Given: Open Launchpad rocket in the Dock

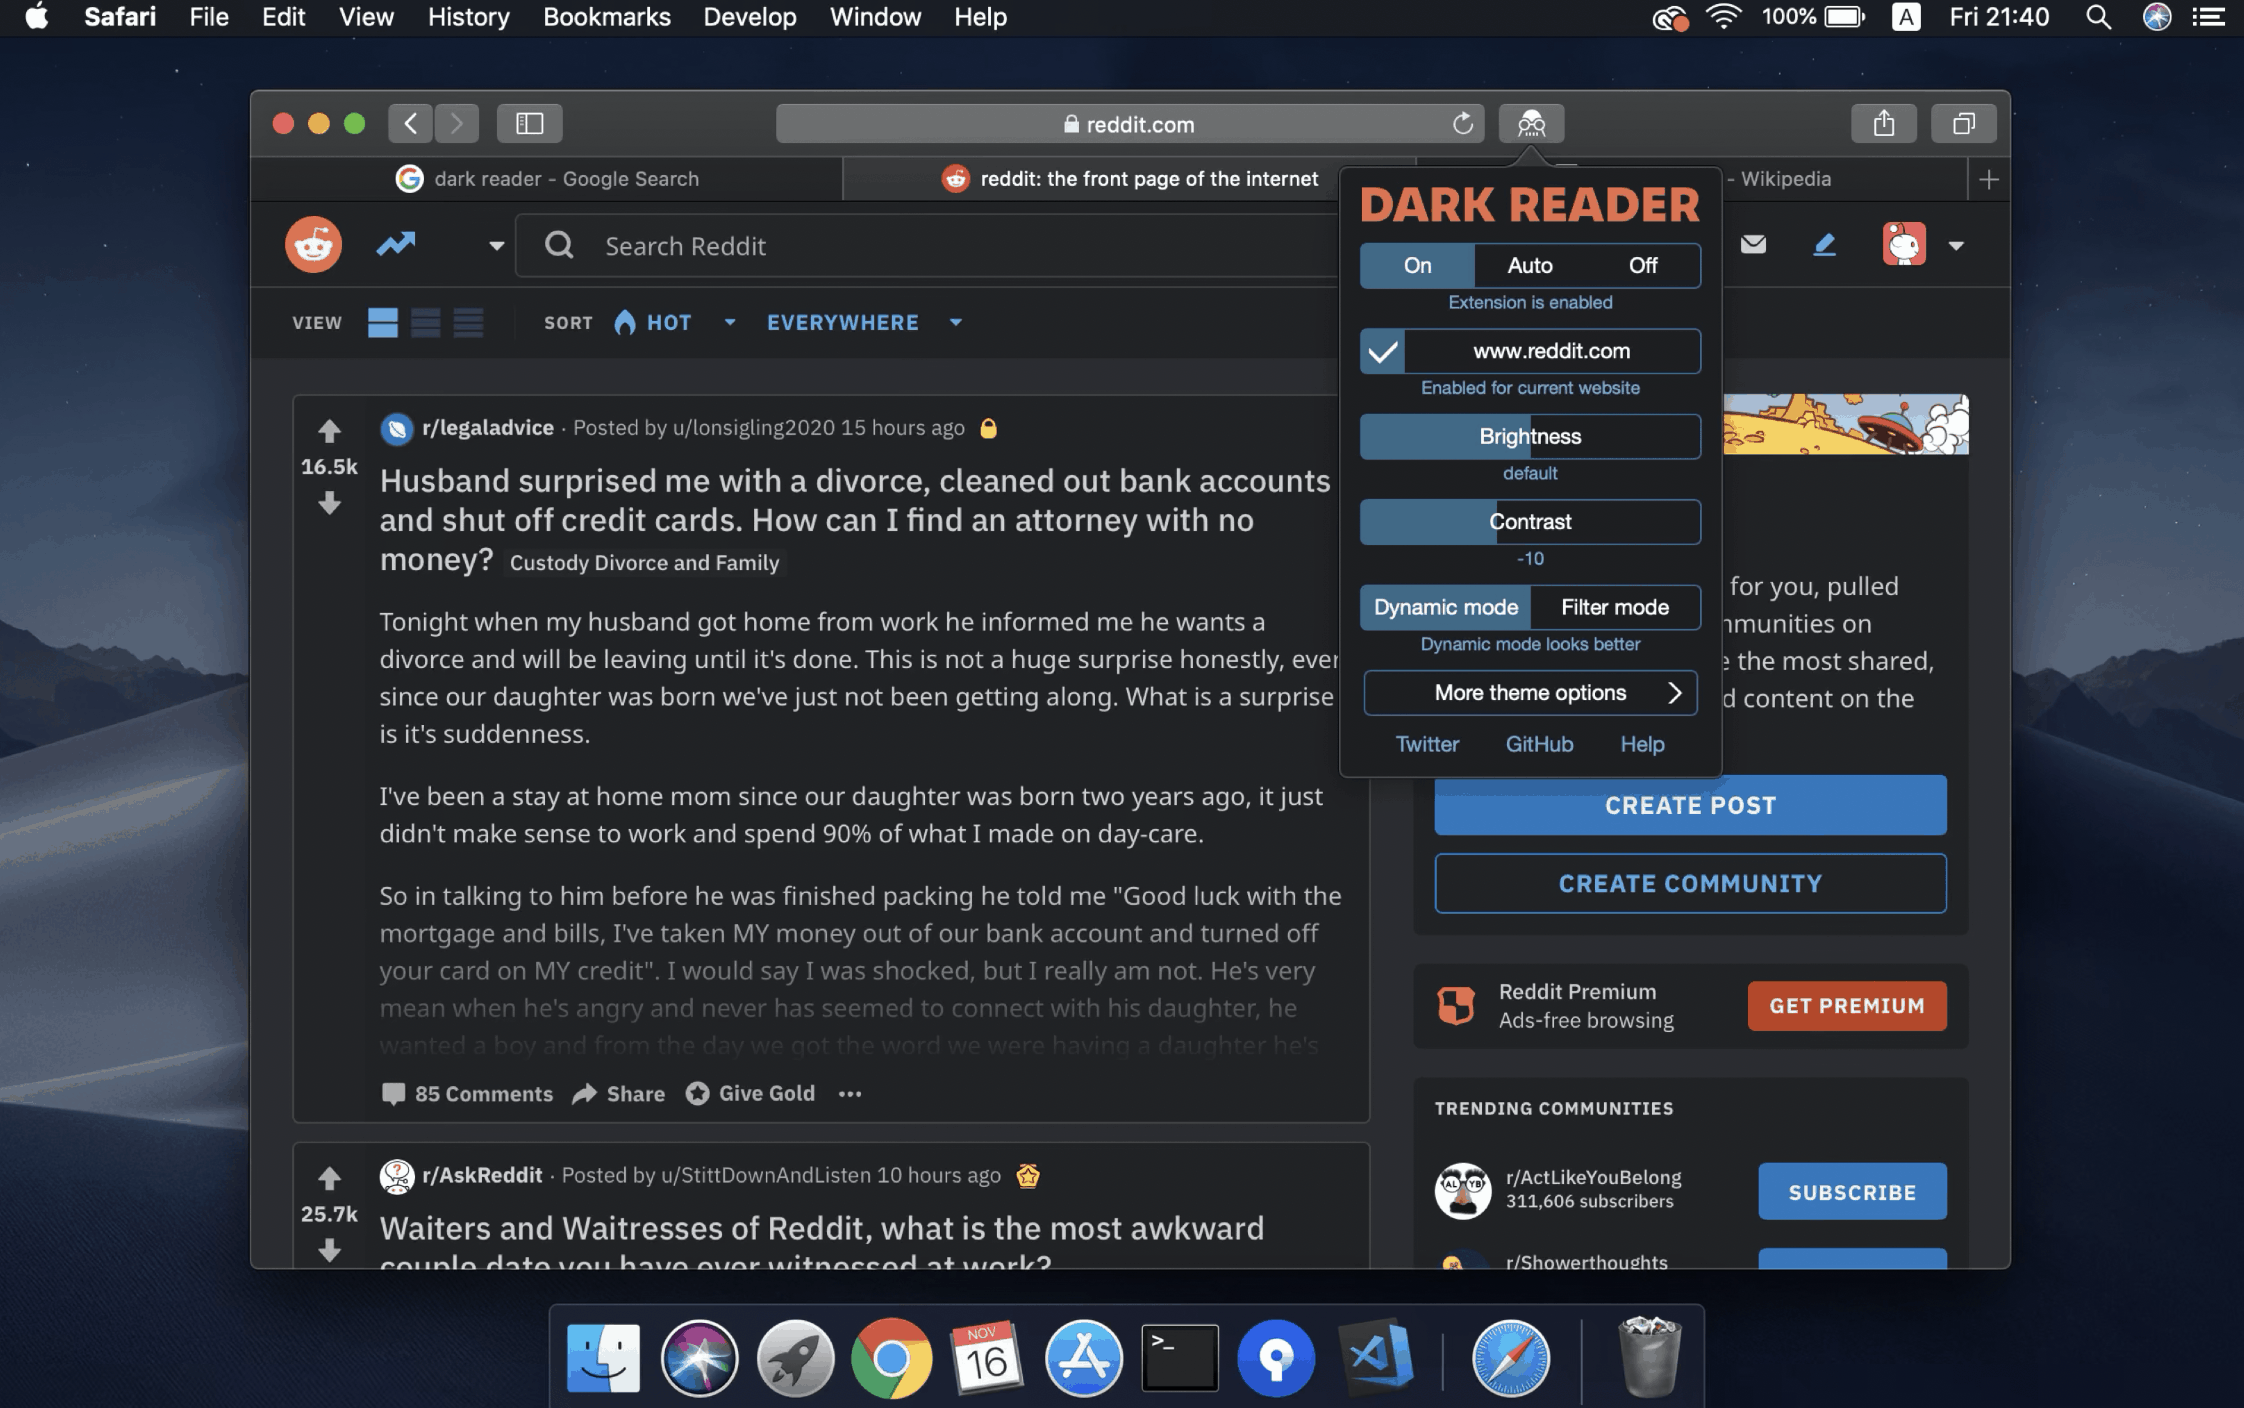Looking at the screenshot, I should (795, 1358).
